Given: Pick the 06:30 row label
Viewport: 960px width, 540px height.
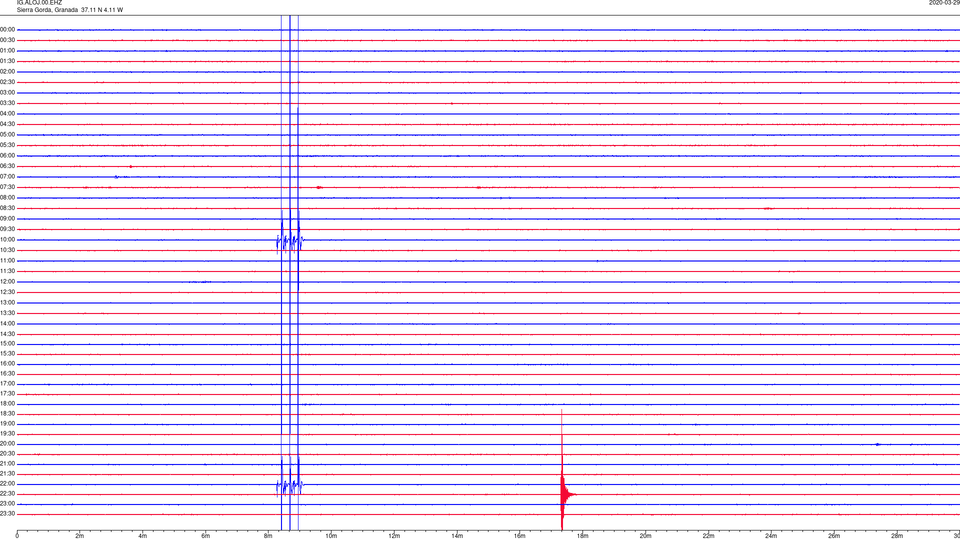Looking at the screenshot, I should click(x=8, y=166).
